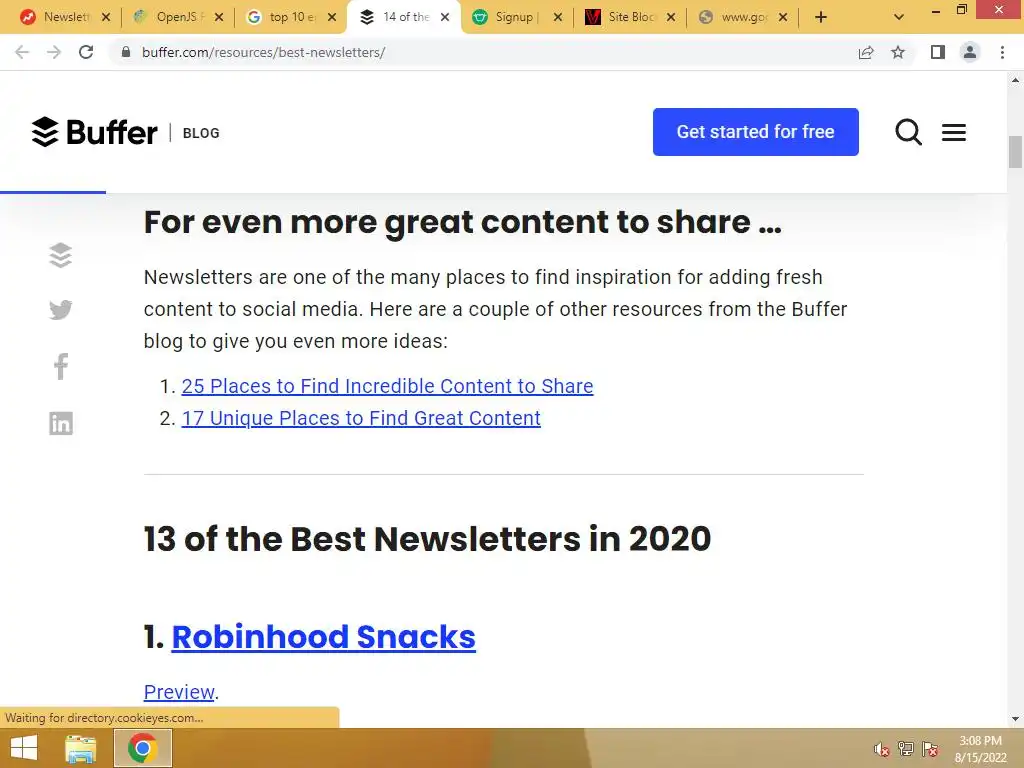Click the page vertical scrollbar thumb

[1015, 152]
